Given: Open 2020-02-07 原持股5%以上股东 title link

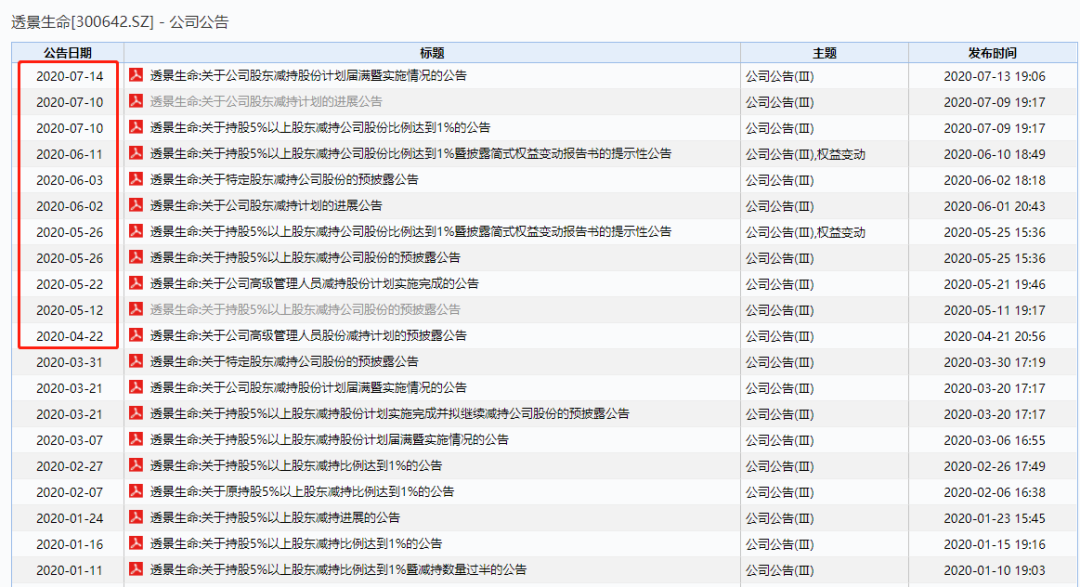Looking at the screenshot, I should click(302, 491).
